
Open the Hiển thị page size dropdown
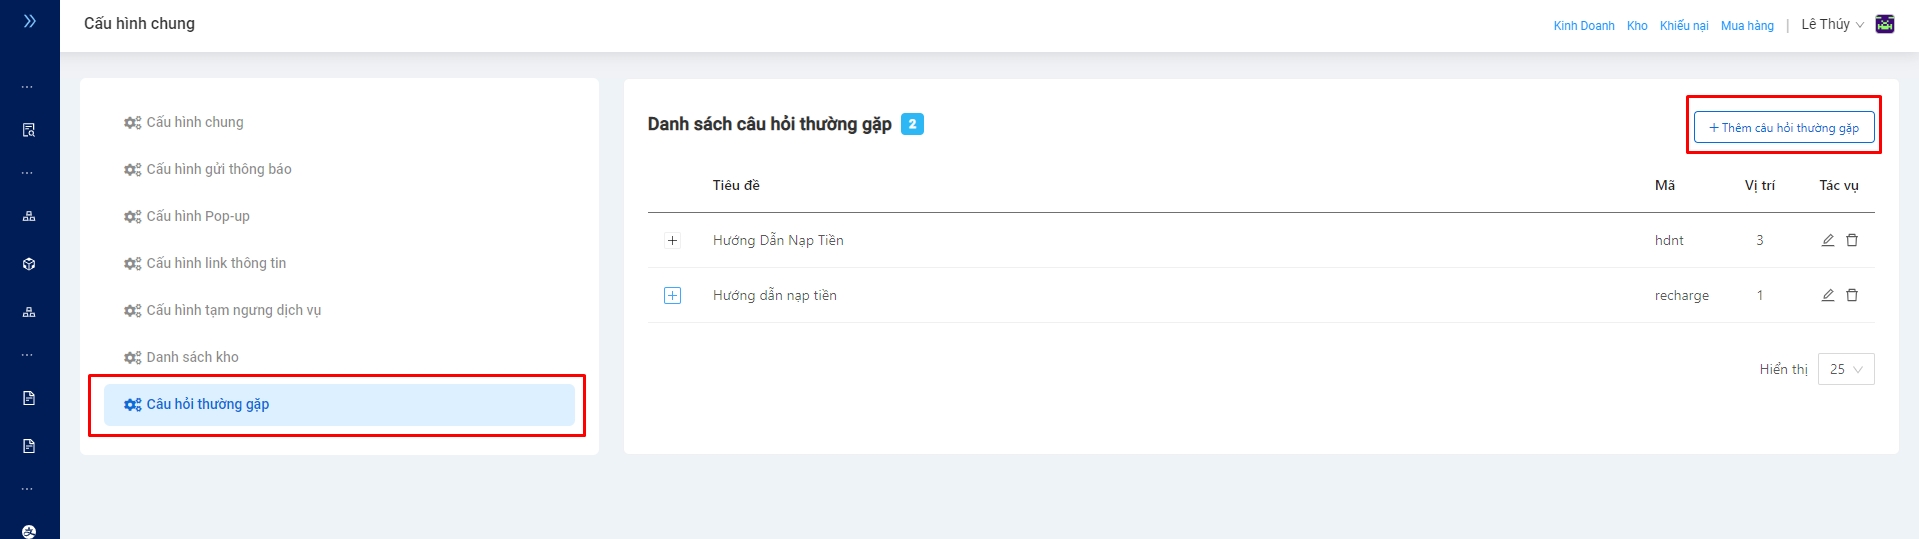tap(1846, 369)
